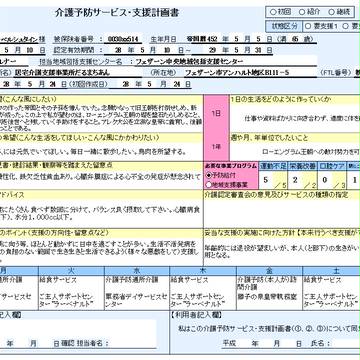The width and height of the screenshot is (360, 360).
Task: Click the 金 column service cell
Action: (269, 293)
